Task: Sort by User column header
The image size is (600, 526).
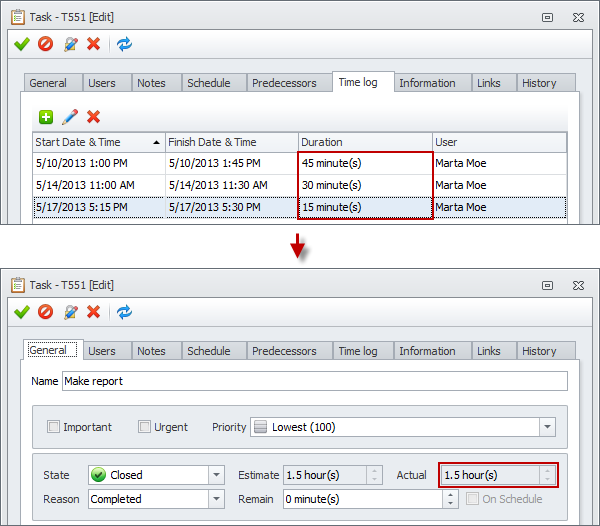Action: coord(500,142)
